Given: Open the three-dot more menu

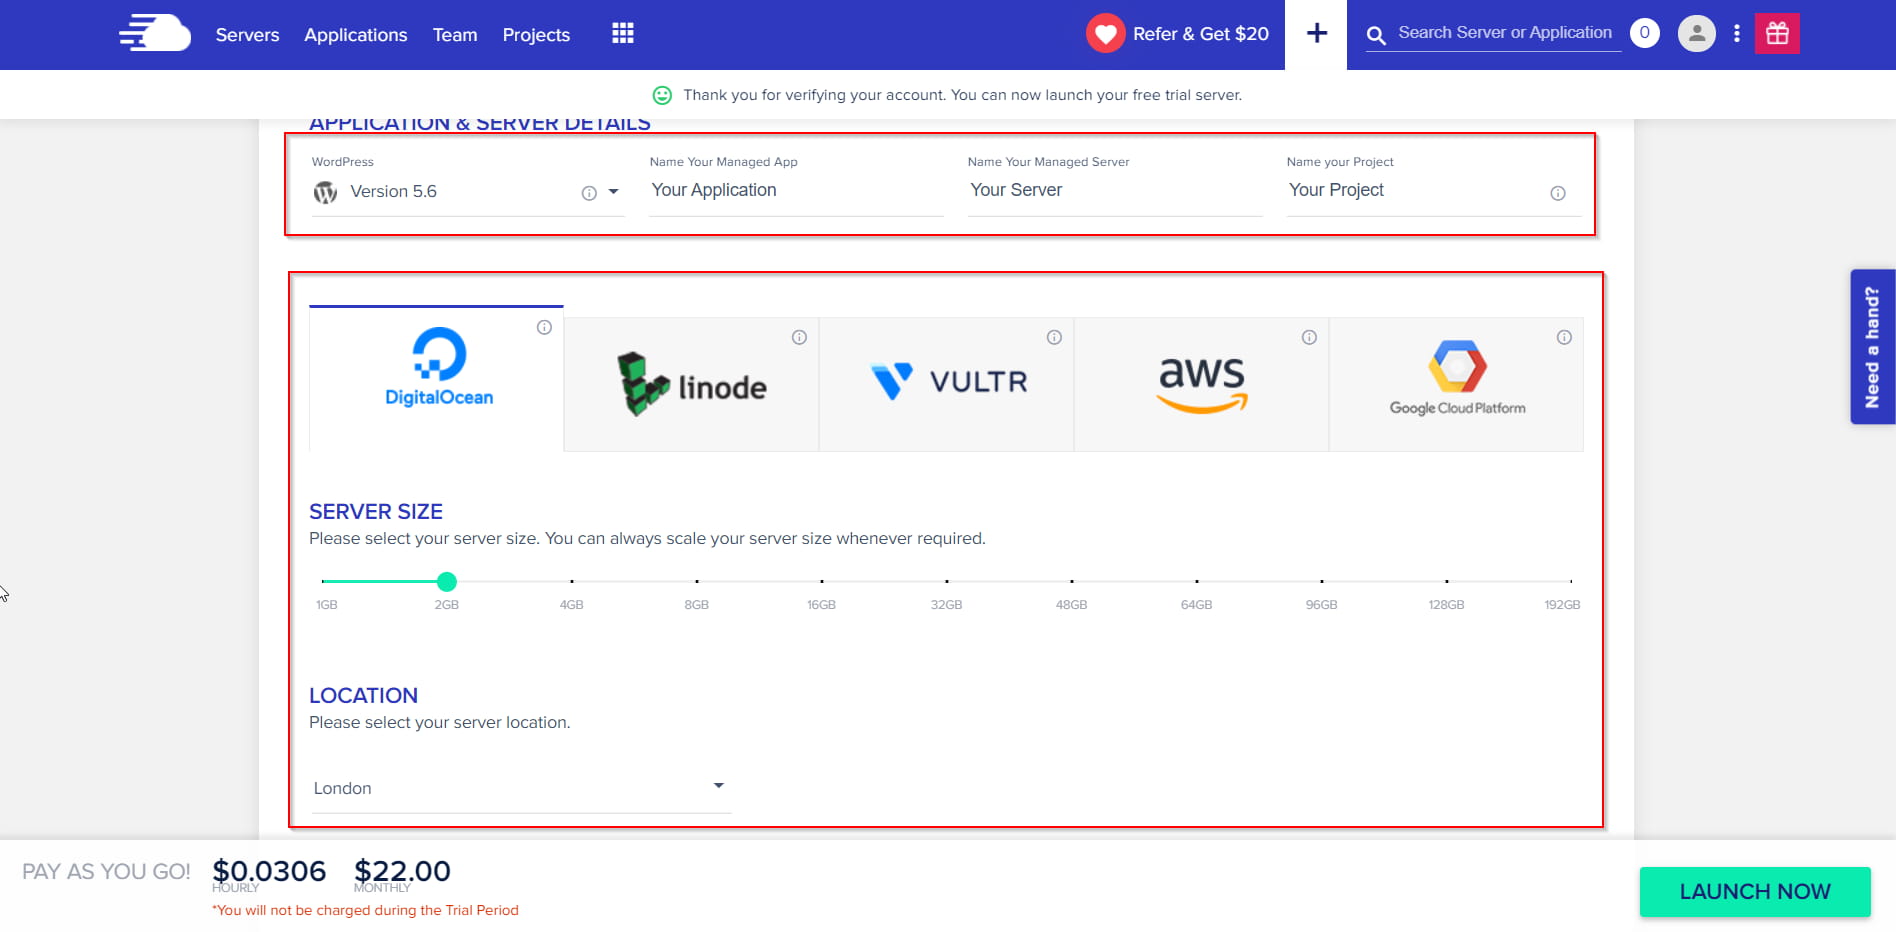Looking at the screenshot, I should [1737, 33].
